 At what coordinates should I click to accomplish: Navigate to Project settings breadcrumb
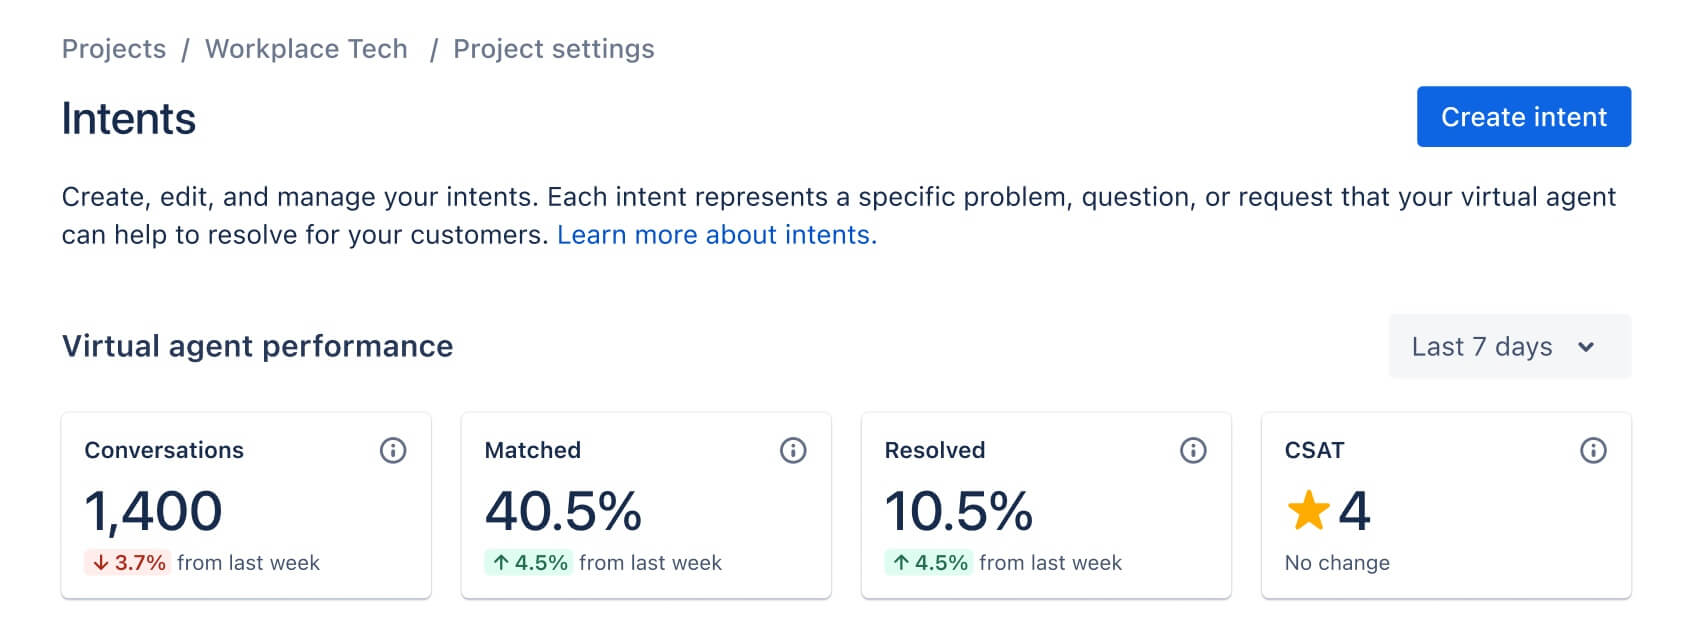point(553,49)
